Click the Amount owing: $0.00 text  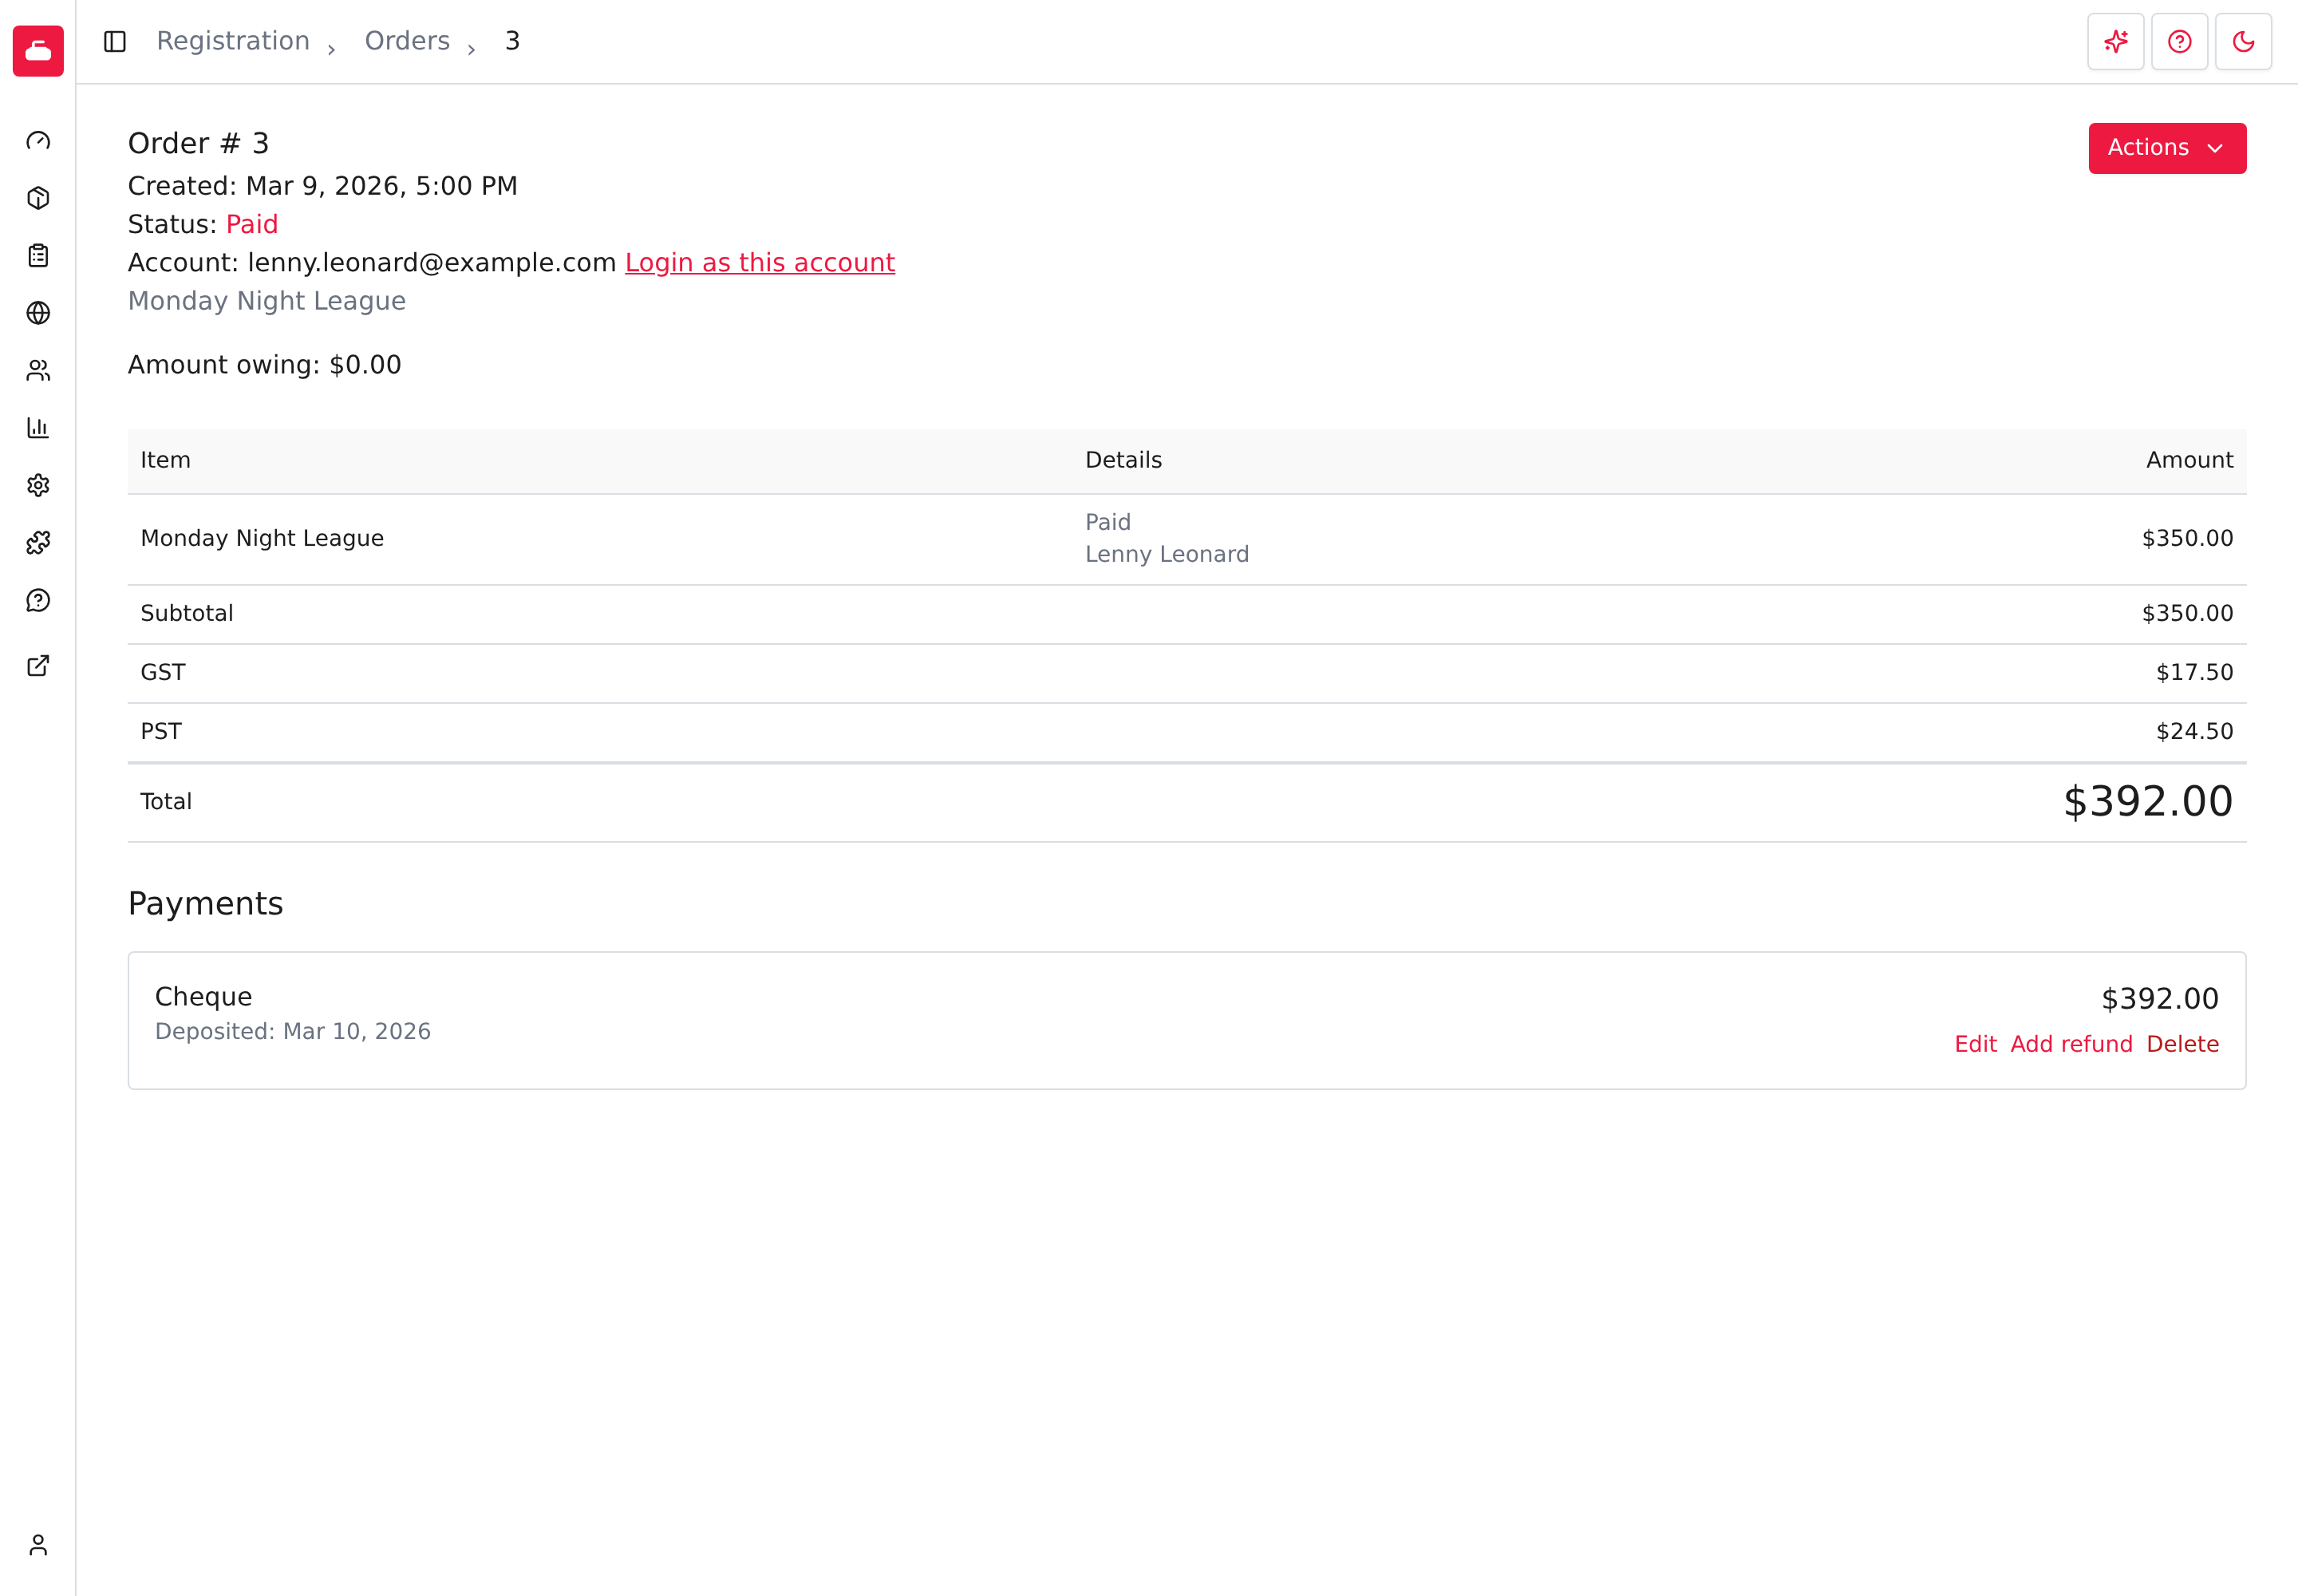pyautogui.click(x=265, y=365)
